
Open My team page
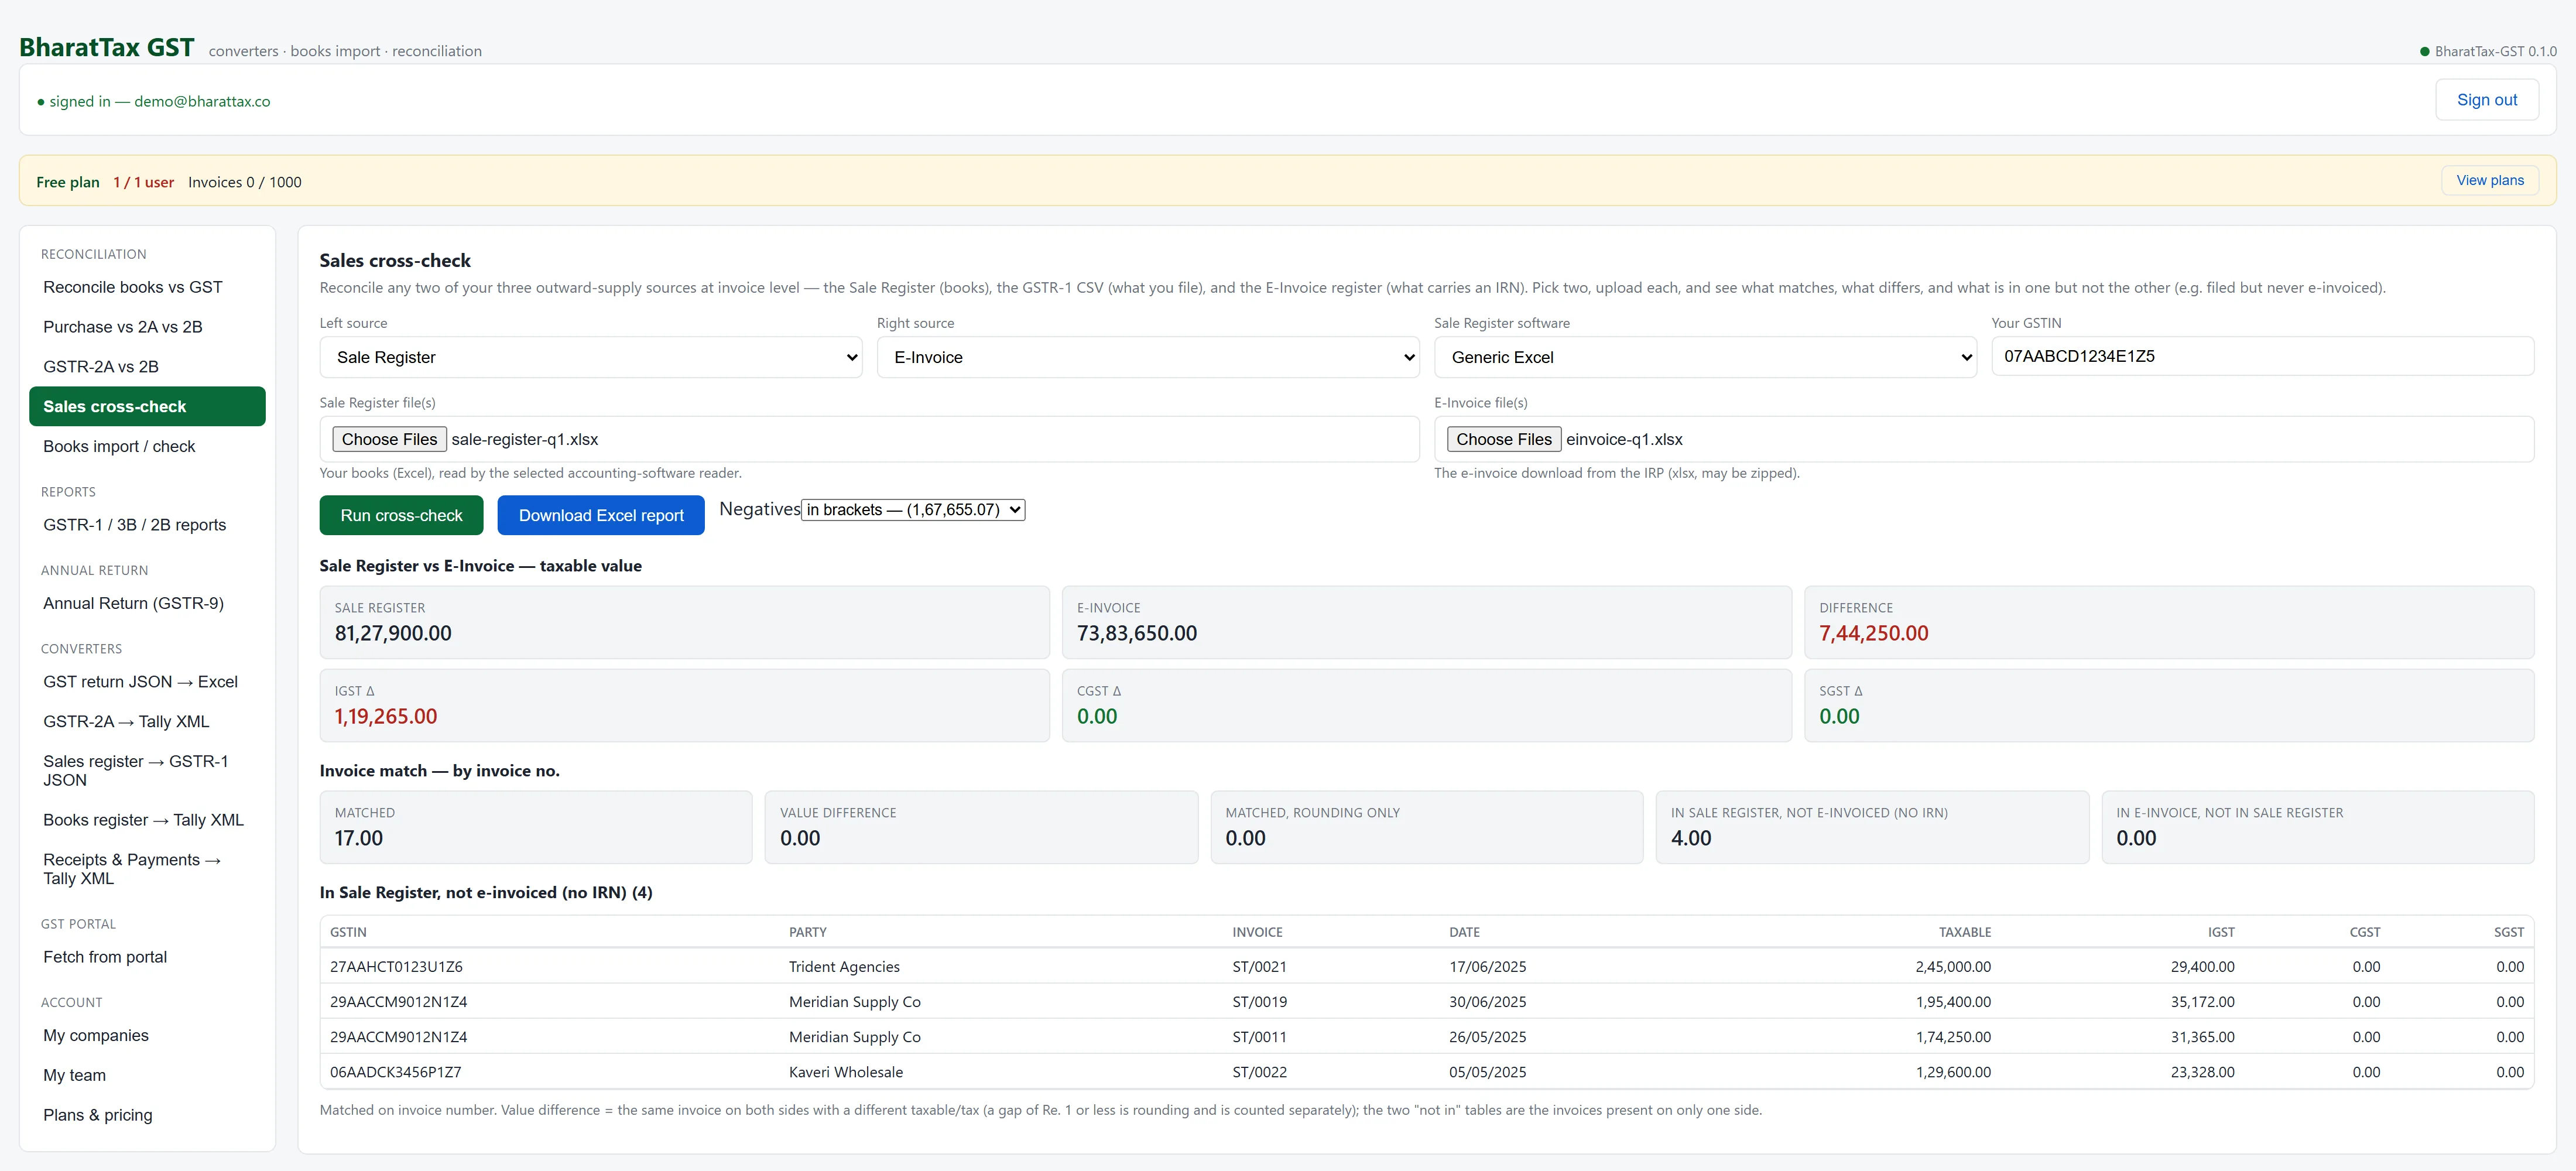click(147, 1075)
